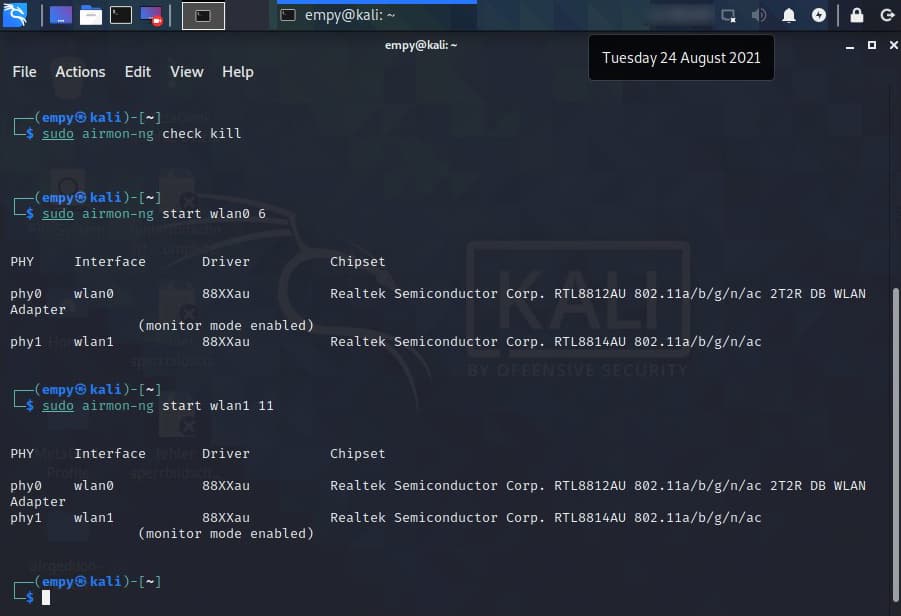Viewport: 901px width, 616px height.
Task: Open the Actions menu
Action: [x=80, y=72]
